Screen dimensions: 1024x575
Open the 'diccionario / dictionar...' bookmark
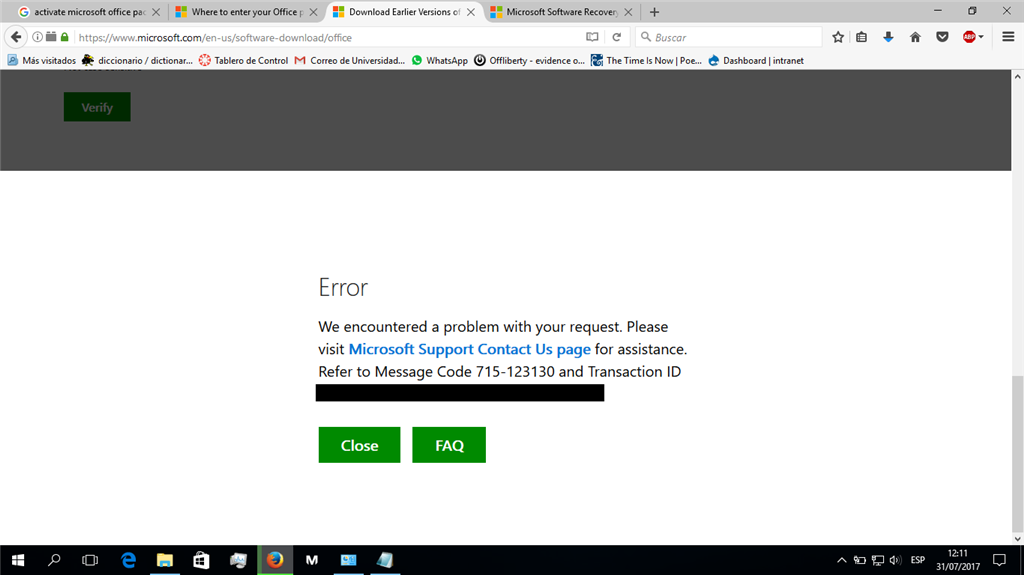point(137,60)
